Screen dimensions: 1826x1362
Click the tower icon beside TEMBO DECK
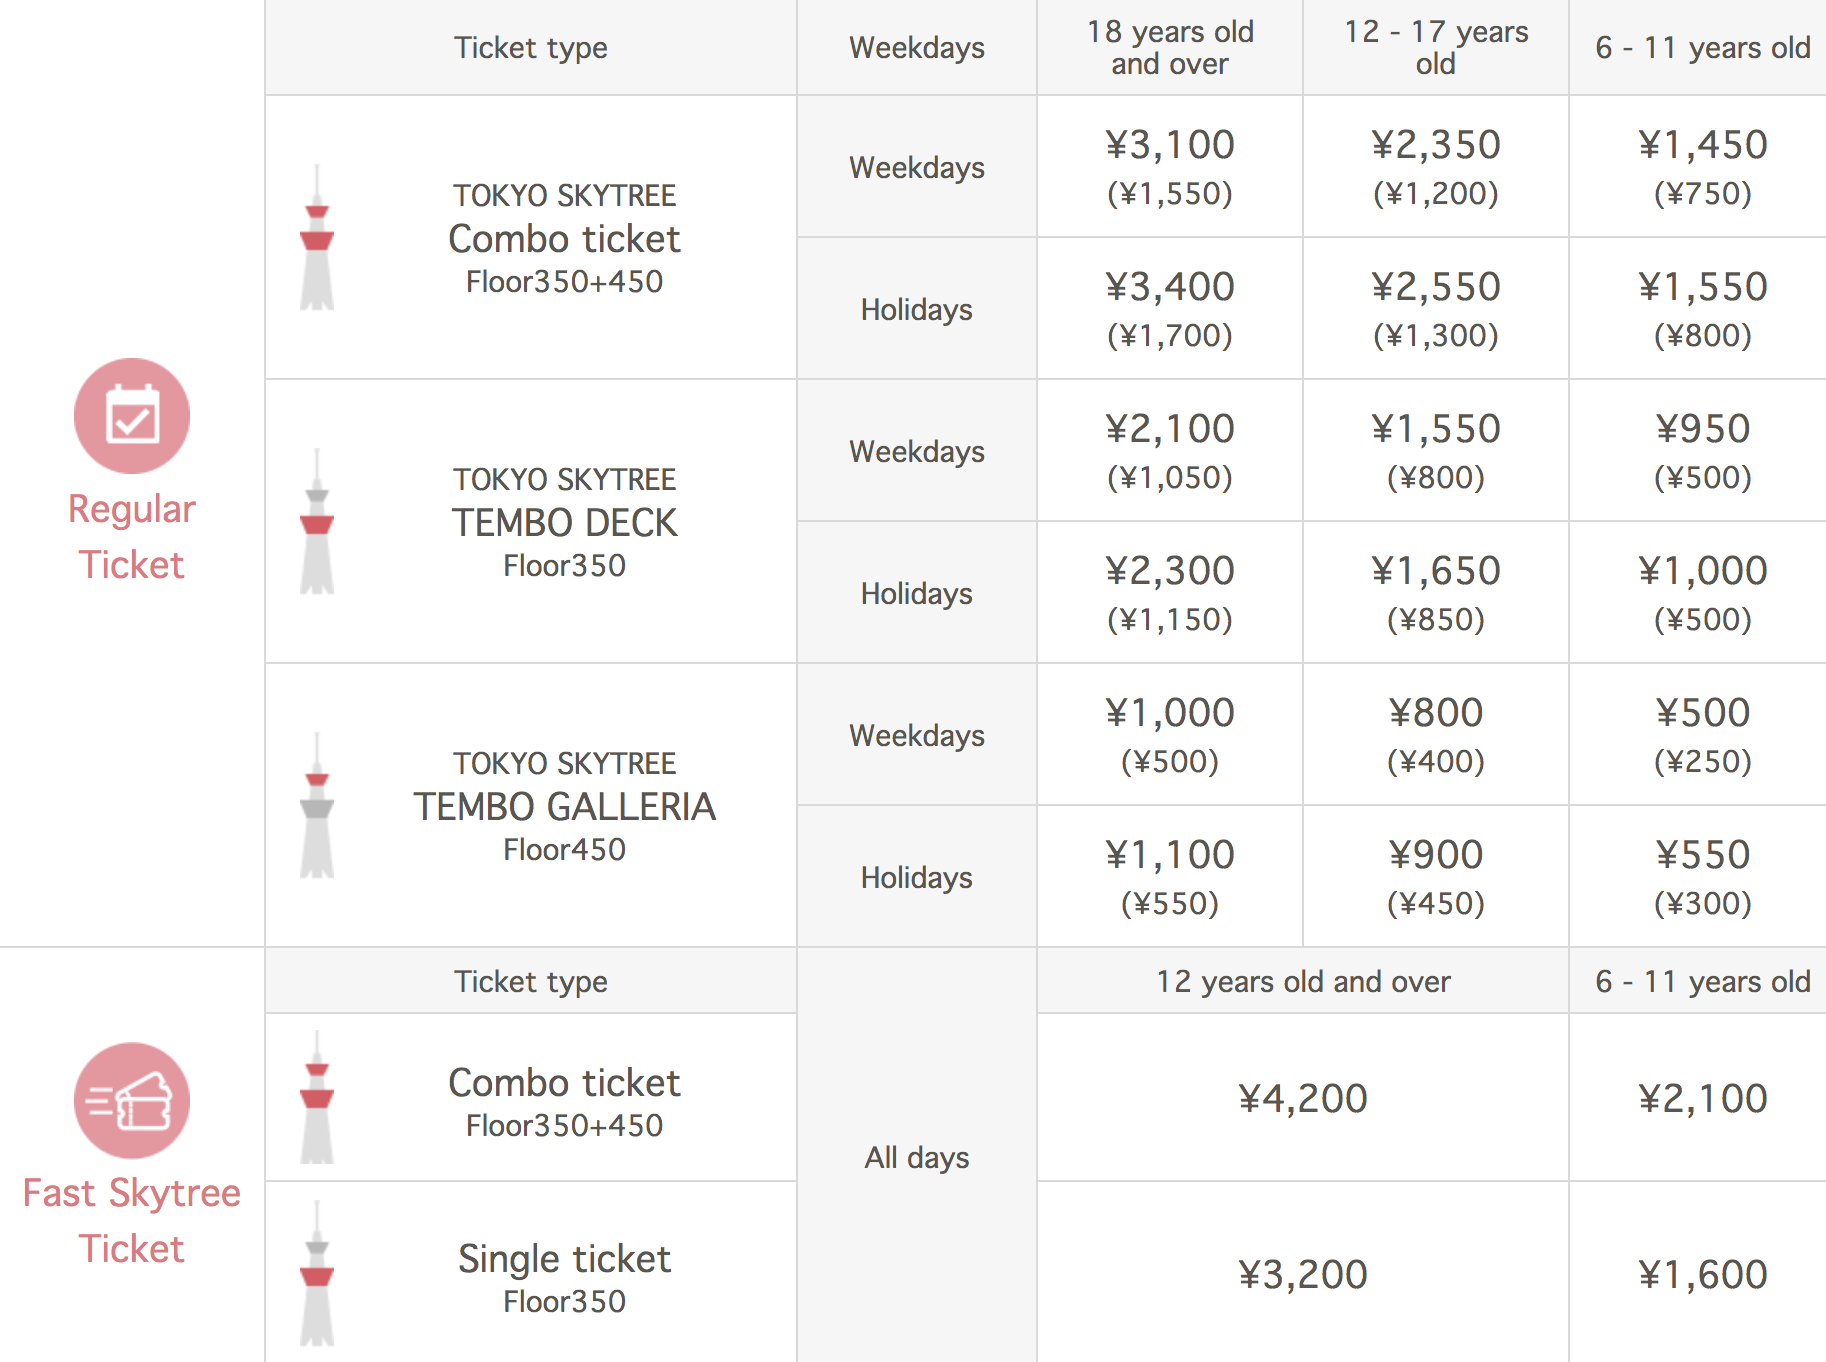[x=317, y=522]
